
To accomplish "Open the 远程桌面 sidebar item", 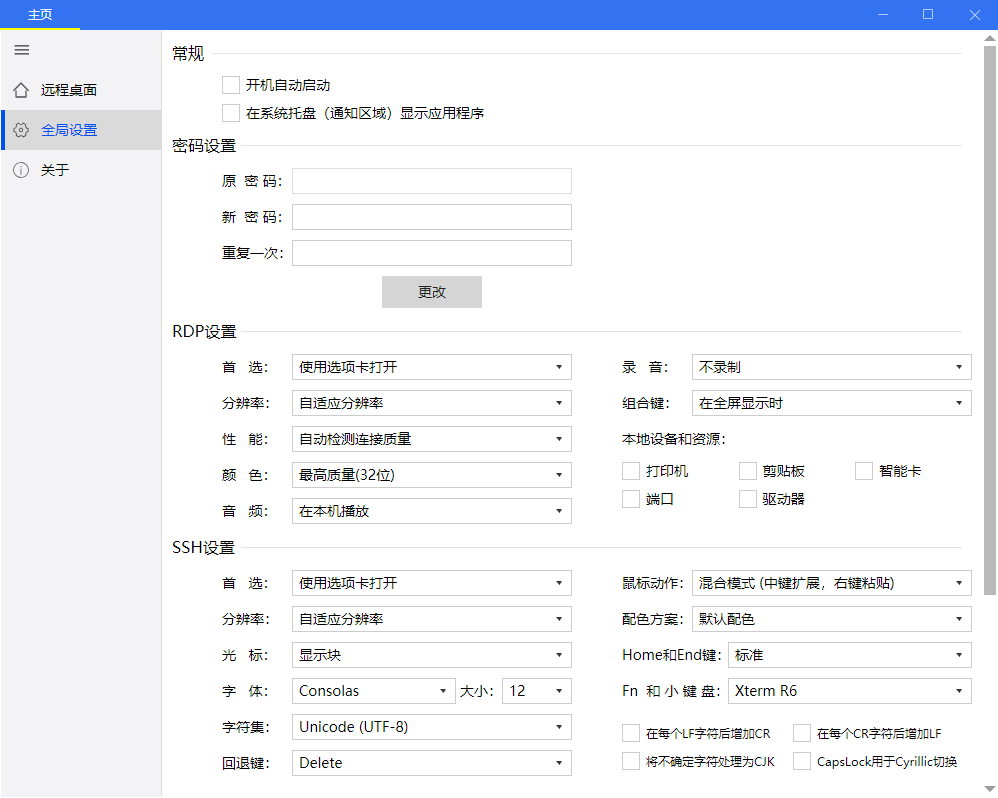I will click(81, 90).
